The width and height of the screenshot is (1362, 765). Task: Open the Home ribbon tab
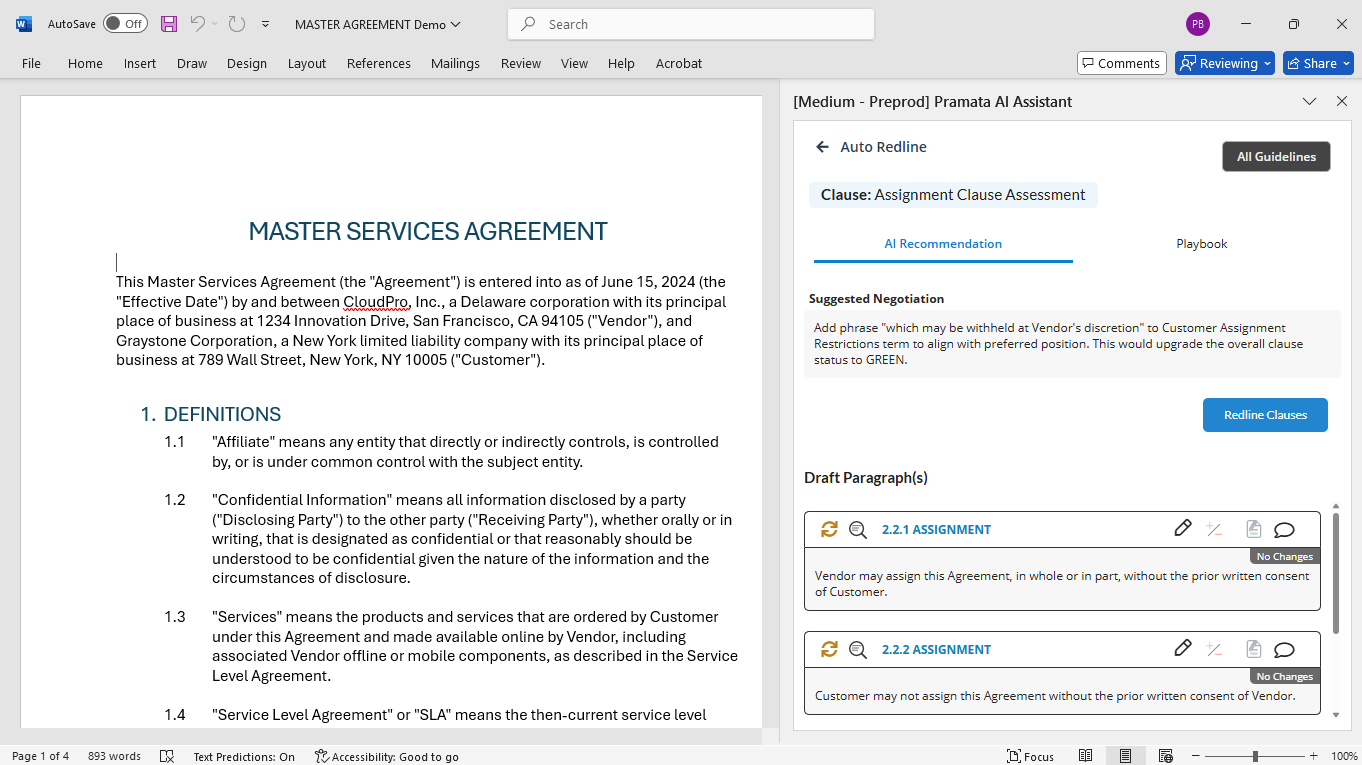[85, 63]
